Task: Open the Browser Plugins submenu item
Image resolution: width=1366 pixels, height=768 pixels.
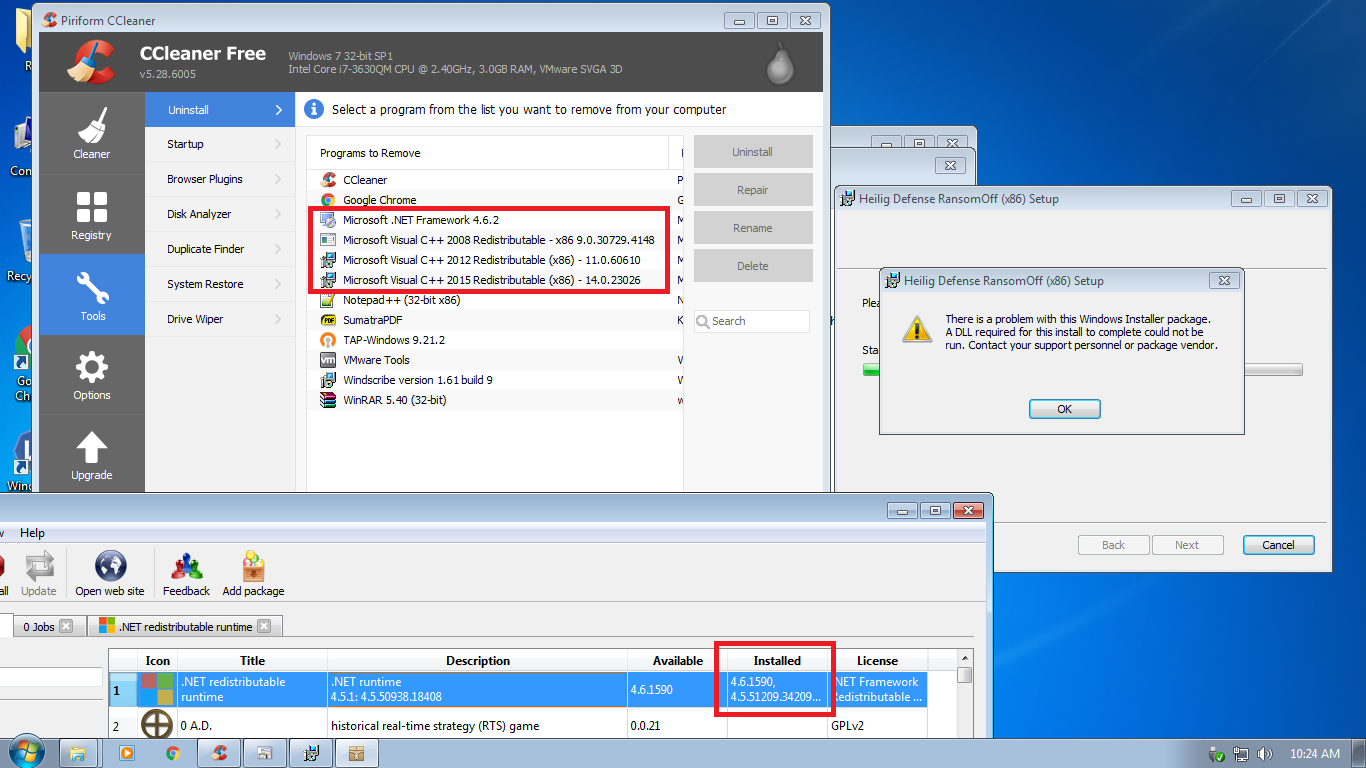Action: pos(220,179)
